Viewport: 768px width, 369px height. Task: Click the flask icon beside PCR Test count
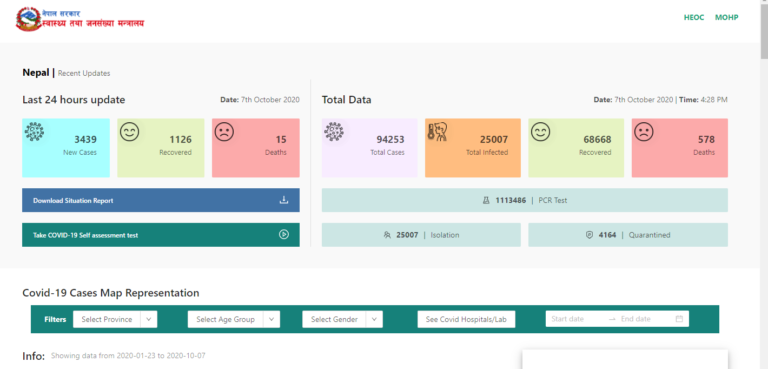pos(486,200)
